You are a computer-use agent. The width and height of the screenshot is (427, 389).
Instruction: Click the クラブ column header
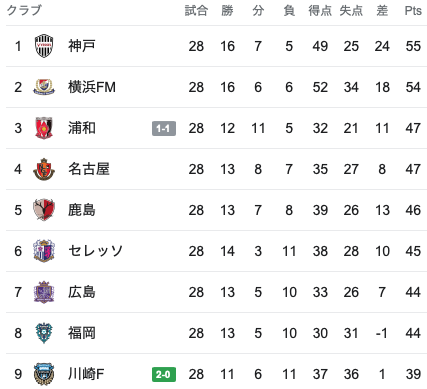pyautogui.click(x=24, y=10)
